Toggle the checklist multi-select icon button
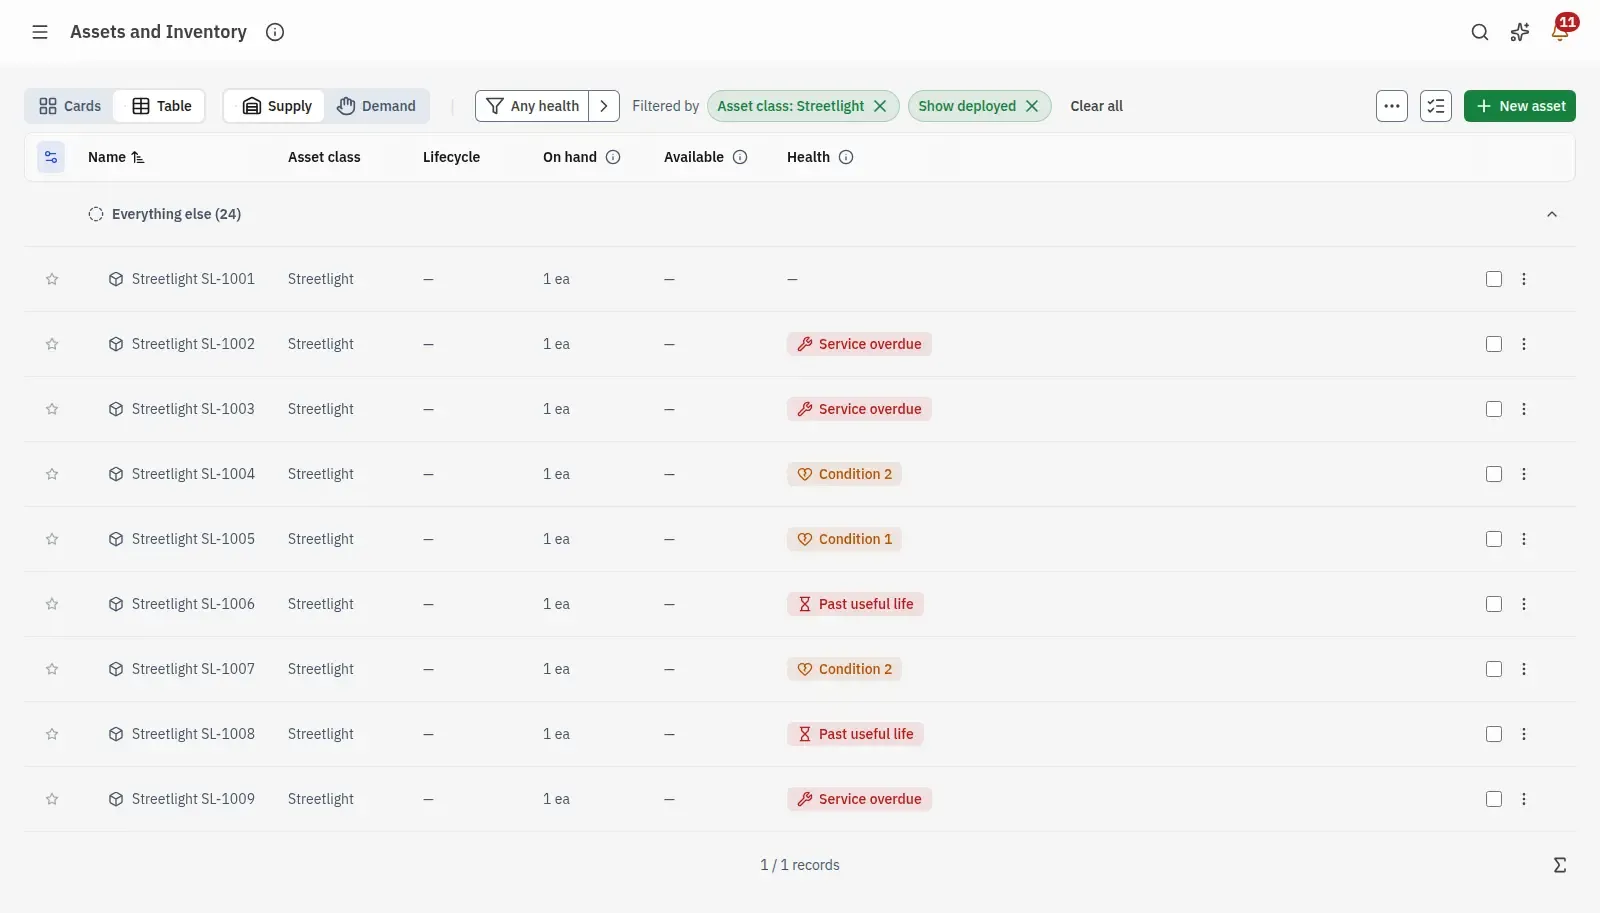 [1436, 106]
